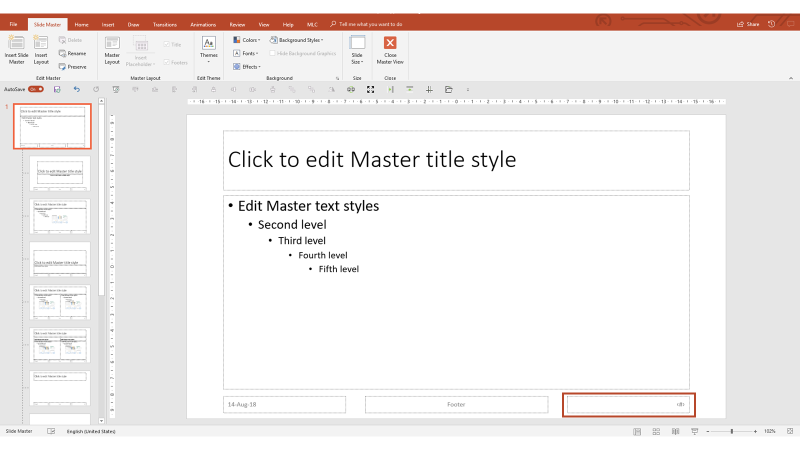Click English (United States) language in status bar
800x450 pixels.
tap(91, 431)
